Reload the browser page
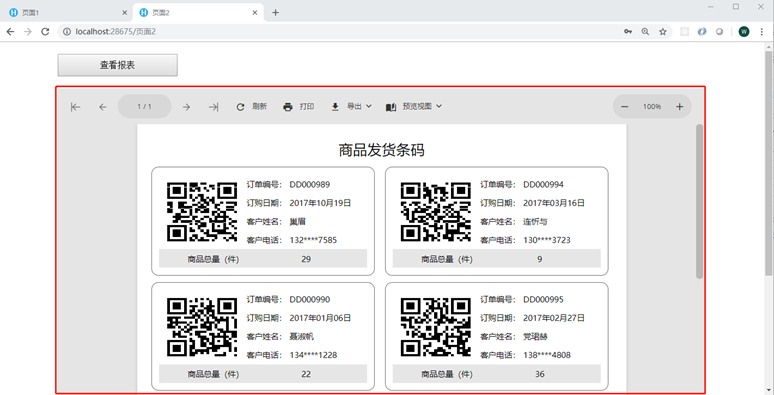Screen dimensions: 774x395 (45, 32)
